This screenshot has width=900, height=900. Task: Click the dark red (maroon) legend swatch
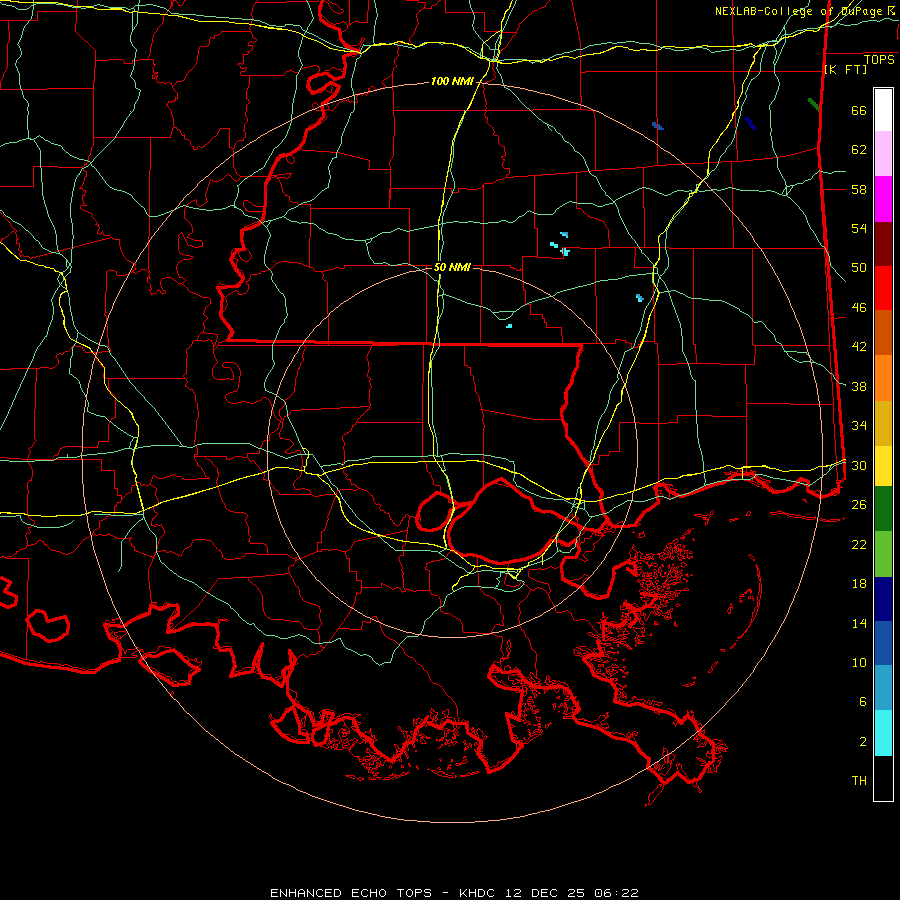pos(883,245)
